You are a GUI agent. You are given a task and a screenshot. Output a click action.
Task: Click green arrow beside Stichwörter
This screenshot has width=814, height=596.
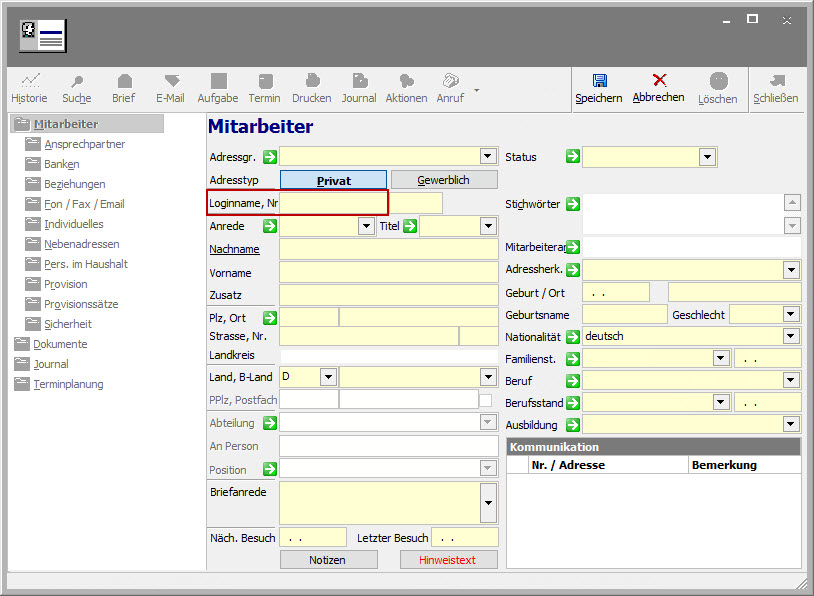(x=572, y=204)
